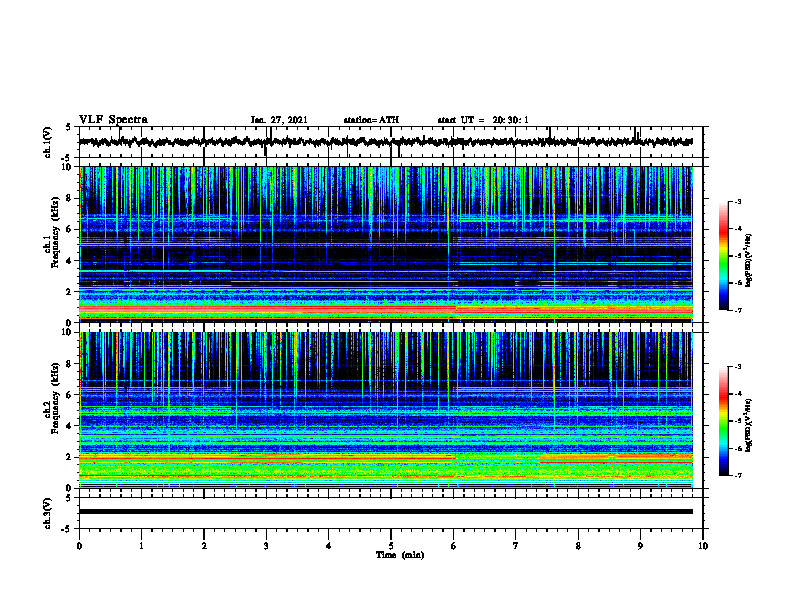Click time axis tick label "8"
This screenshot has height=612, width=792.
578,546
